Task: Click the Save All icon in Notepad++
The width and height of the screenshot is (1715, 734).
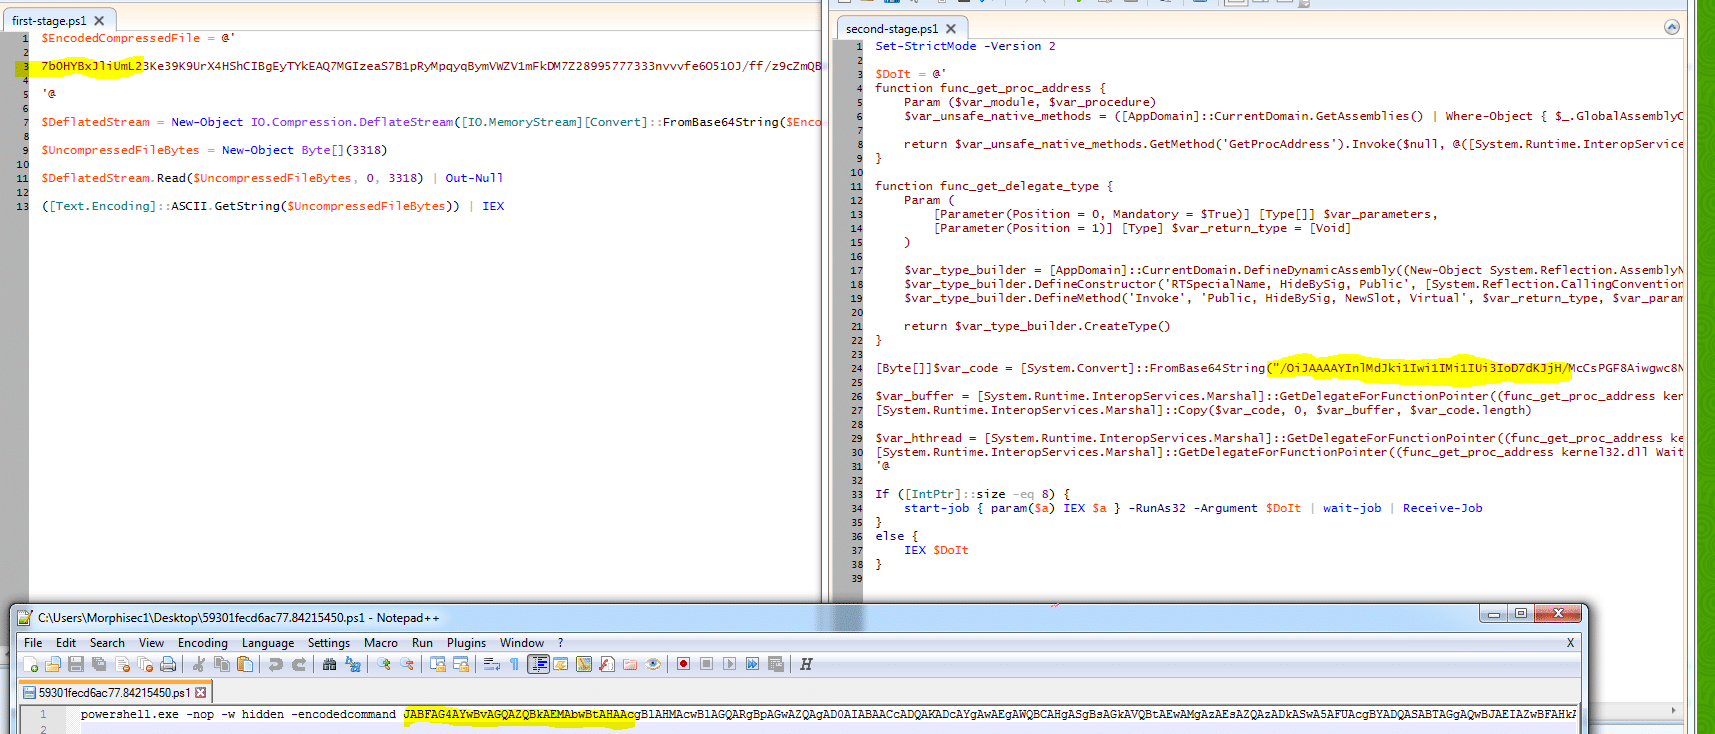Action: [x=99, y=664]
